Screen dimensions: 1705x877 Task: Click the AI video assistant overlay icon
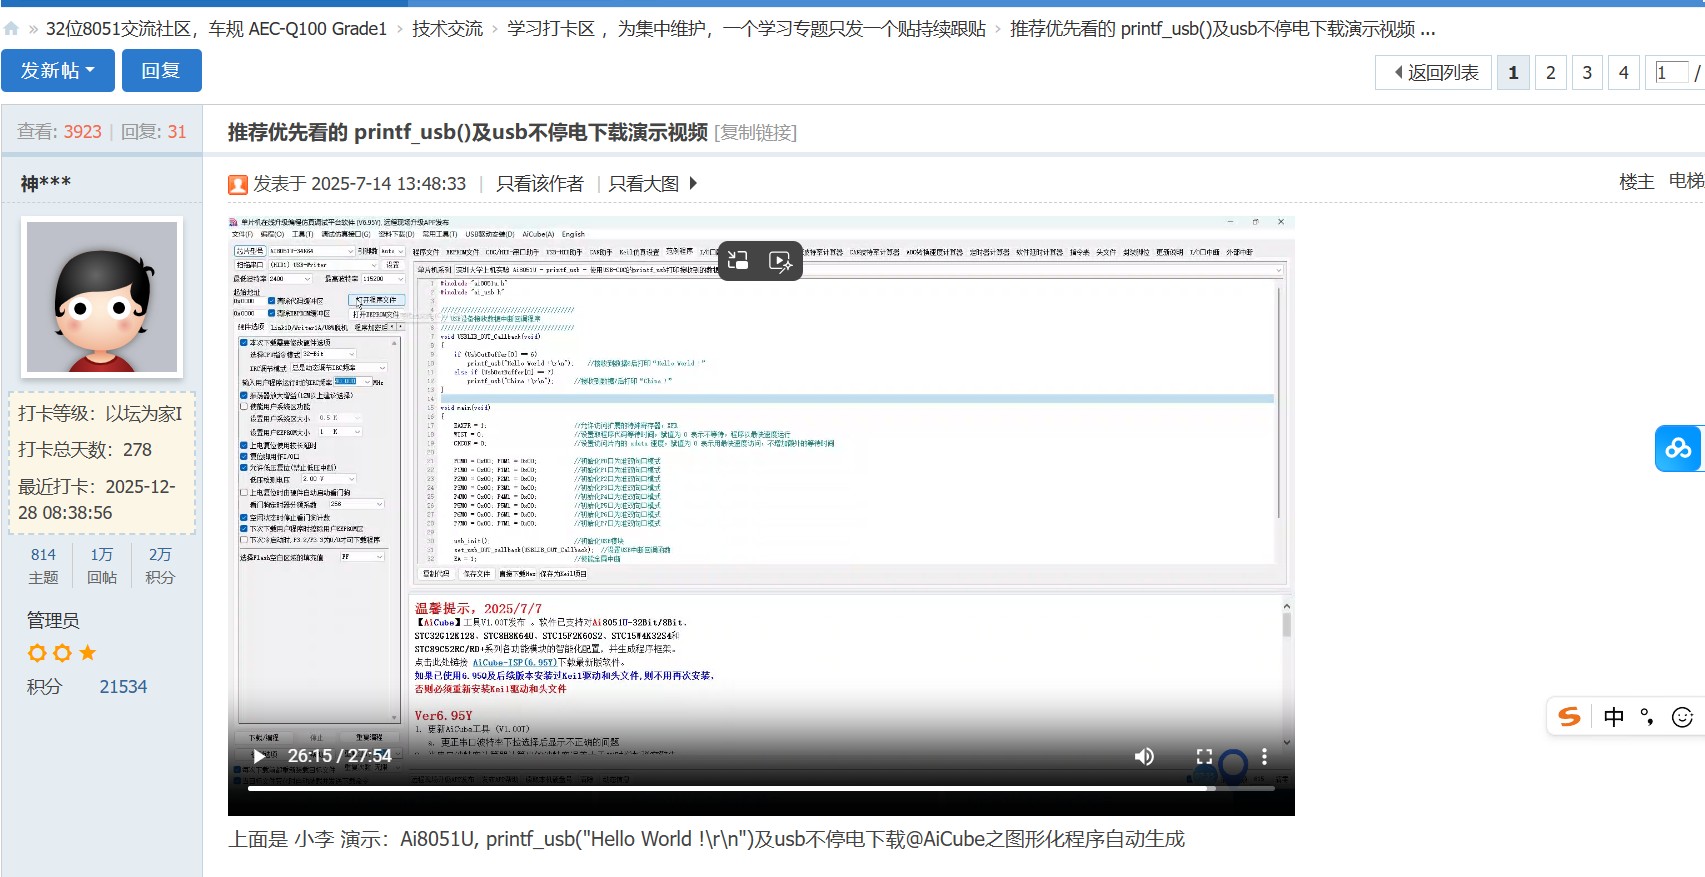click(780, 261)
